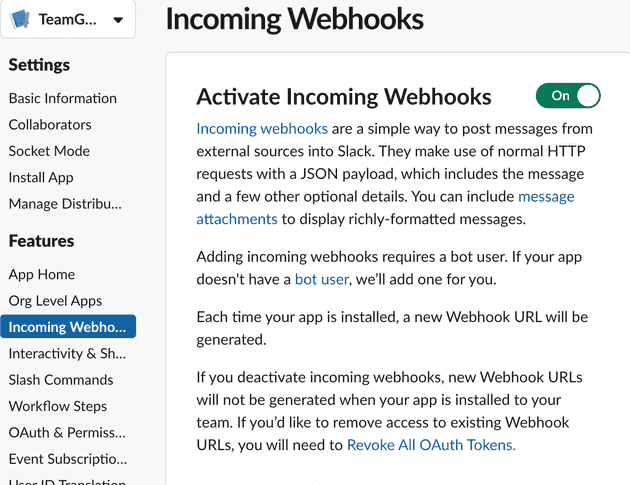Image resolution: width=630 pixels, height=485 pixels.
Task: Open OAuth & Permissions page
Action: pyautogui.click(x=67, y=433)
